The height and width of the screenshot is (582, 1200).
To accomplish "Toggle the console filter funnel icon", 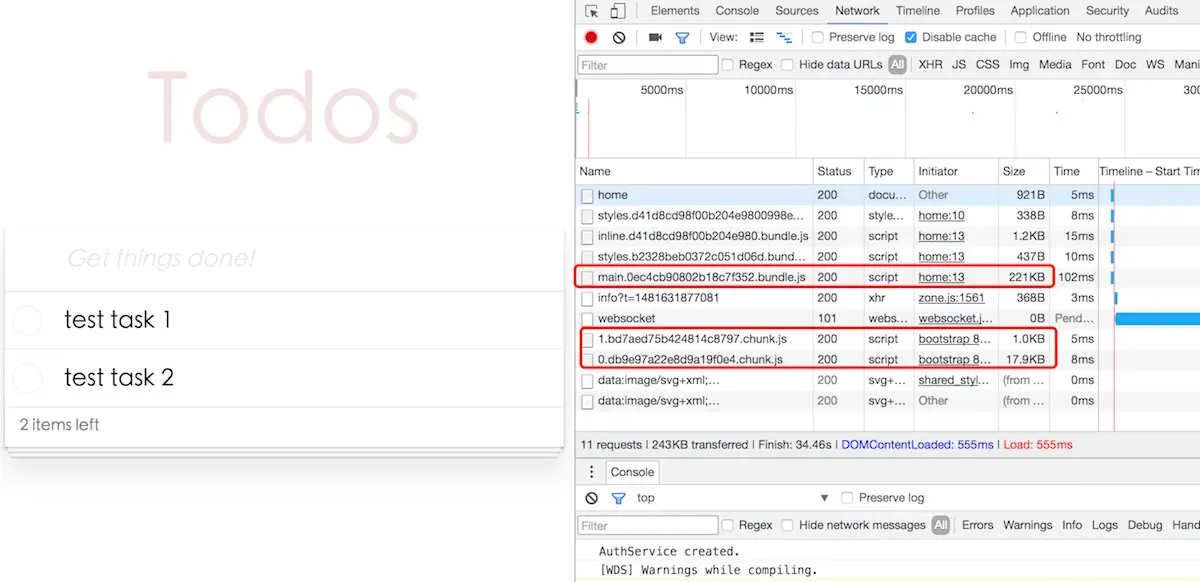I will [618, 498].
